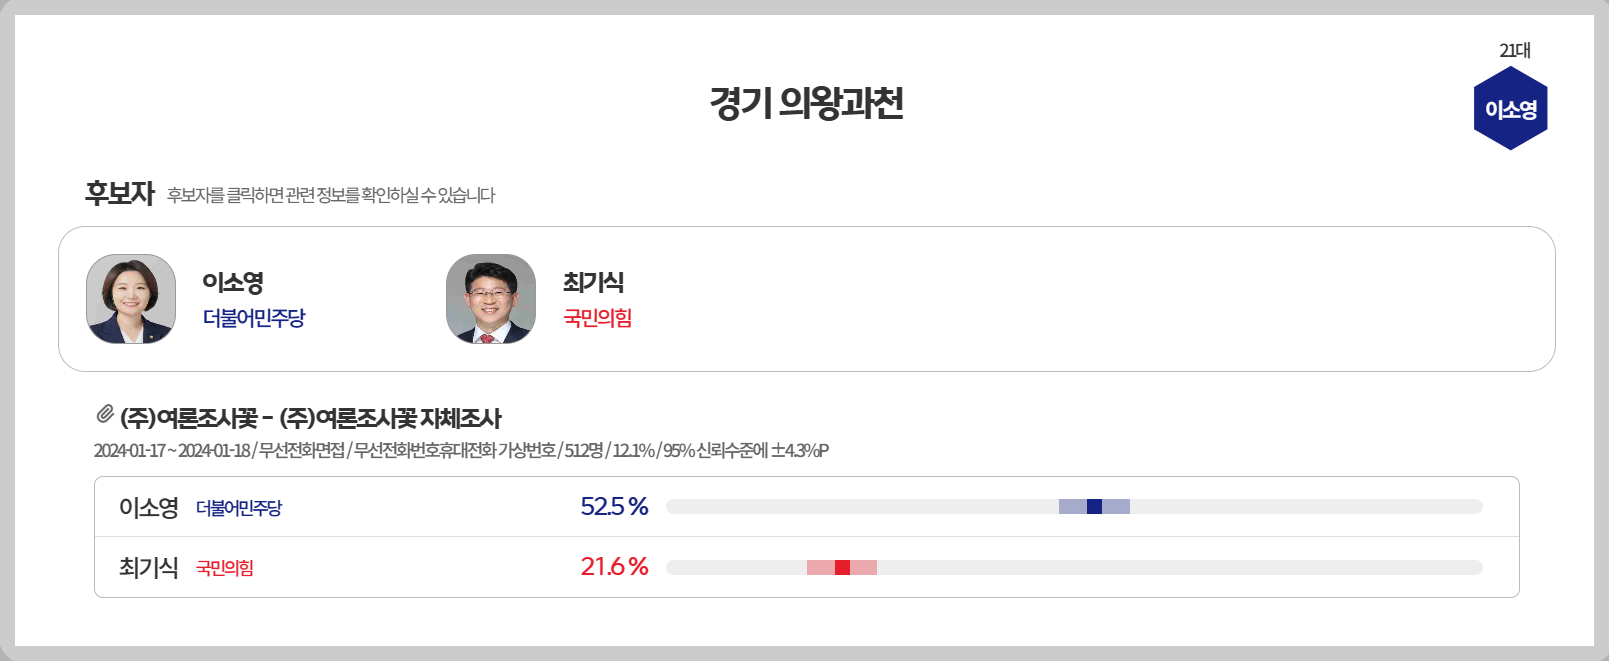The width and height of the screenshot is (1609, 661).
Task: Click the survey details line with dates
Action: click(x=461, y=450)
